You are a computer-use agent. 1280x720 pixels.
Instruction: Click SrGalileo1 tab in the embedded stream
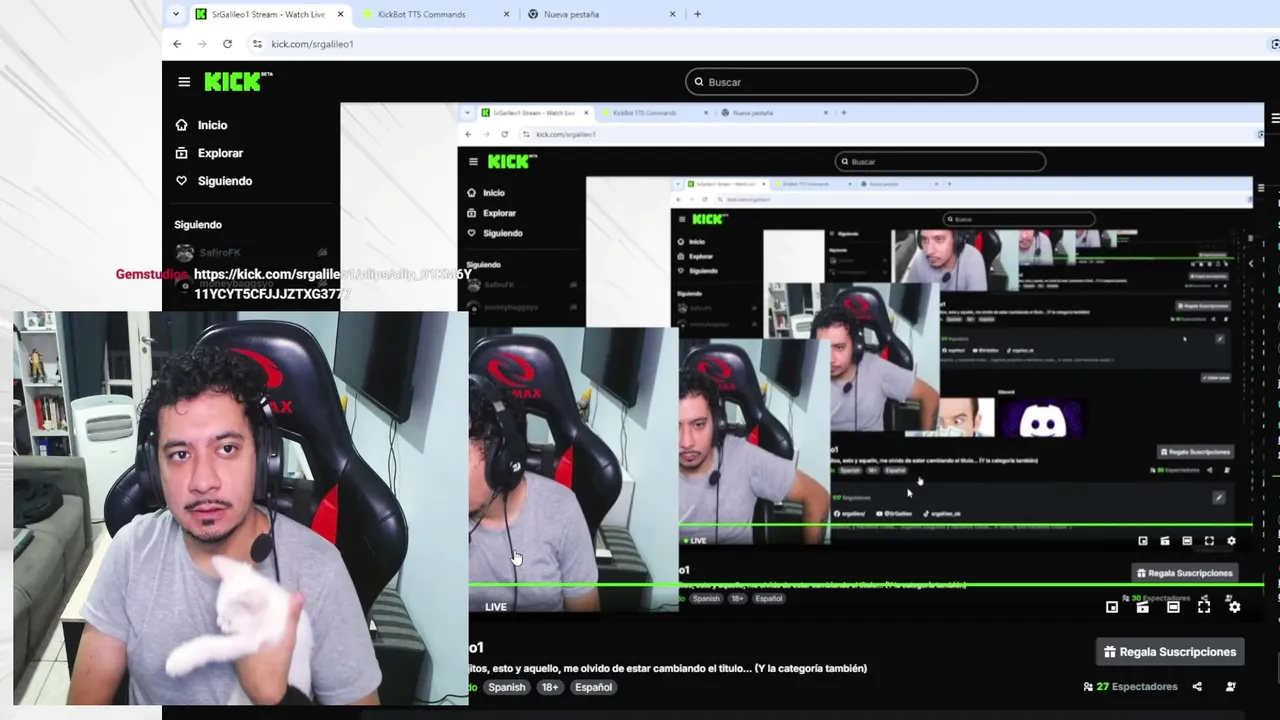pos(534,113)
